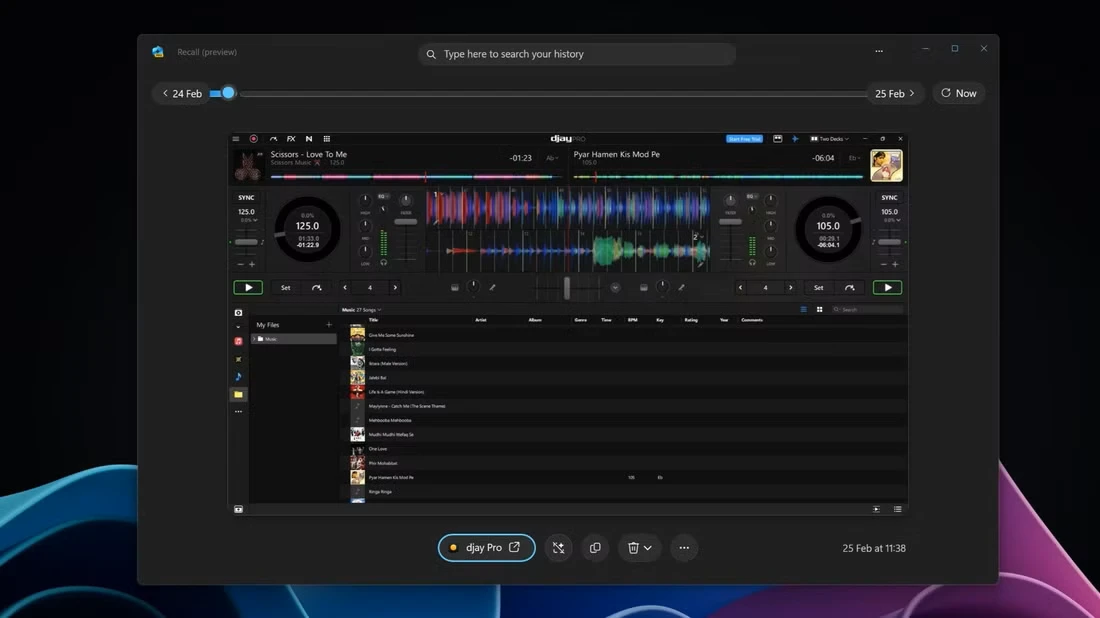The width and height of the screenshot is (1100, 618).
Task: Toggle the left deck headphone cue
Action: tap(384, 263)
